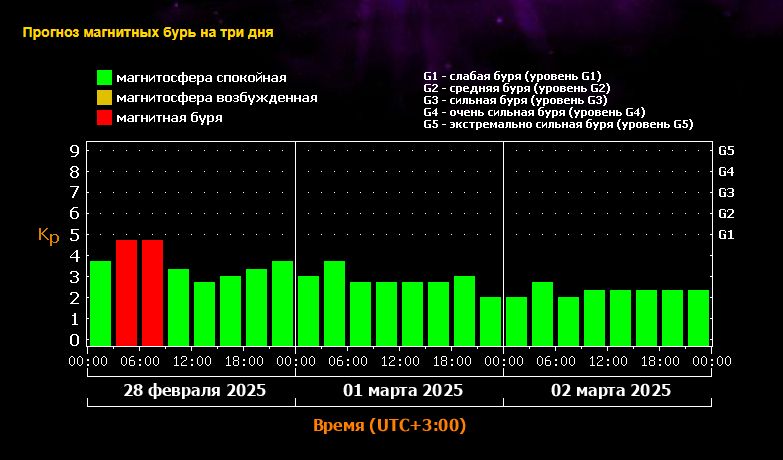The width and height of the screenshot is (783, 460).
Task: Select the first red bar on 28 февраля
Action: (126, 292)
